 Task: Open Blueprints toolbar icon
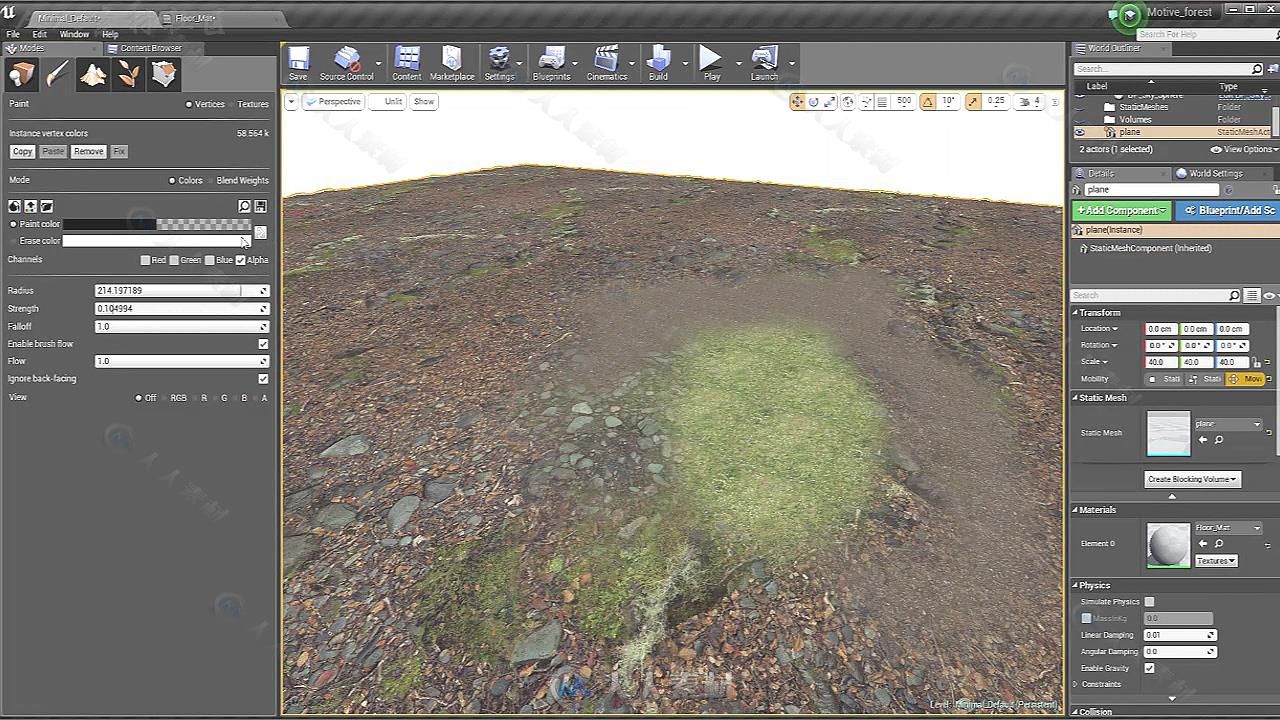tap(551, 63)
